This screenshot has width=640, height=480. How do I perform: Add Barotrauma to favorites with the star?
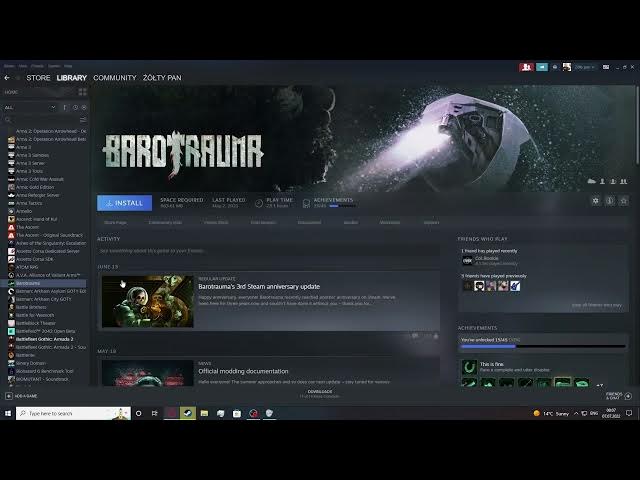click(x=624, y=201)
